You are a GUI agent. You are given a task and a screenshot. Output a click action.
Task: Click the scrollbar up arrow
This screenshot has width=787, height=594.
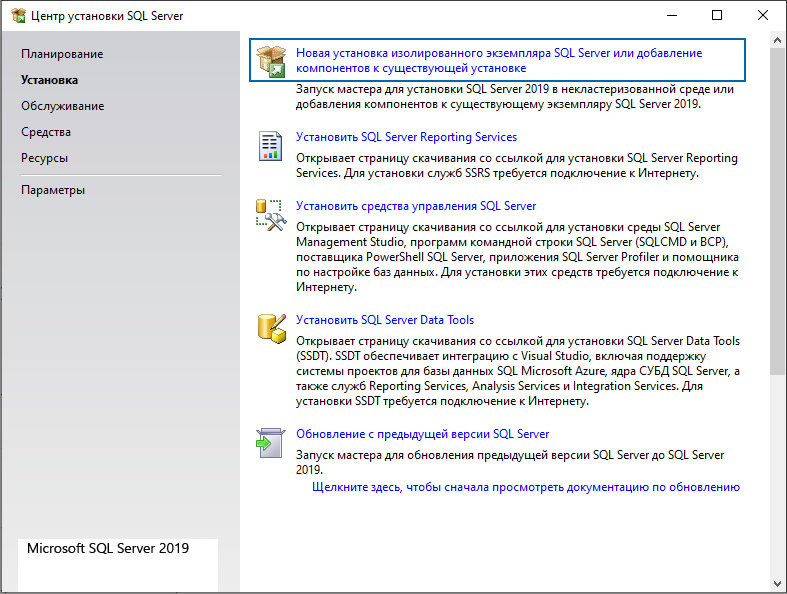coord(778,40)
